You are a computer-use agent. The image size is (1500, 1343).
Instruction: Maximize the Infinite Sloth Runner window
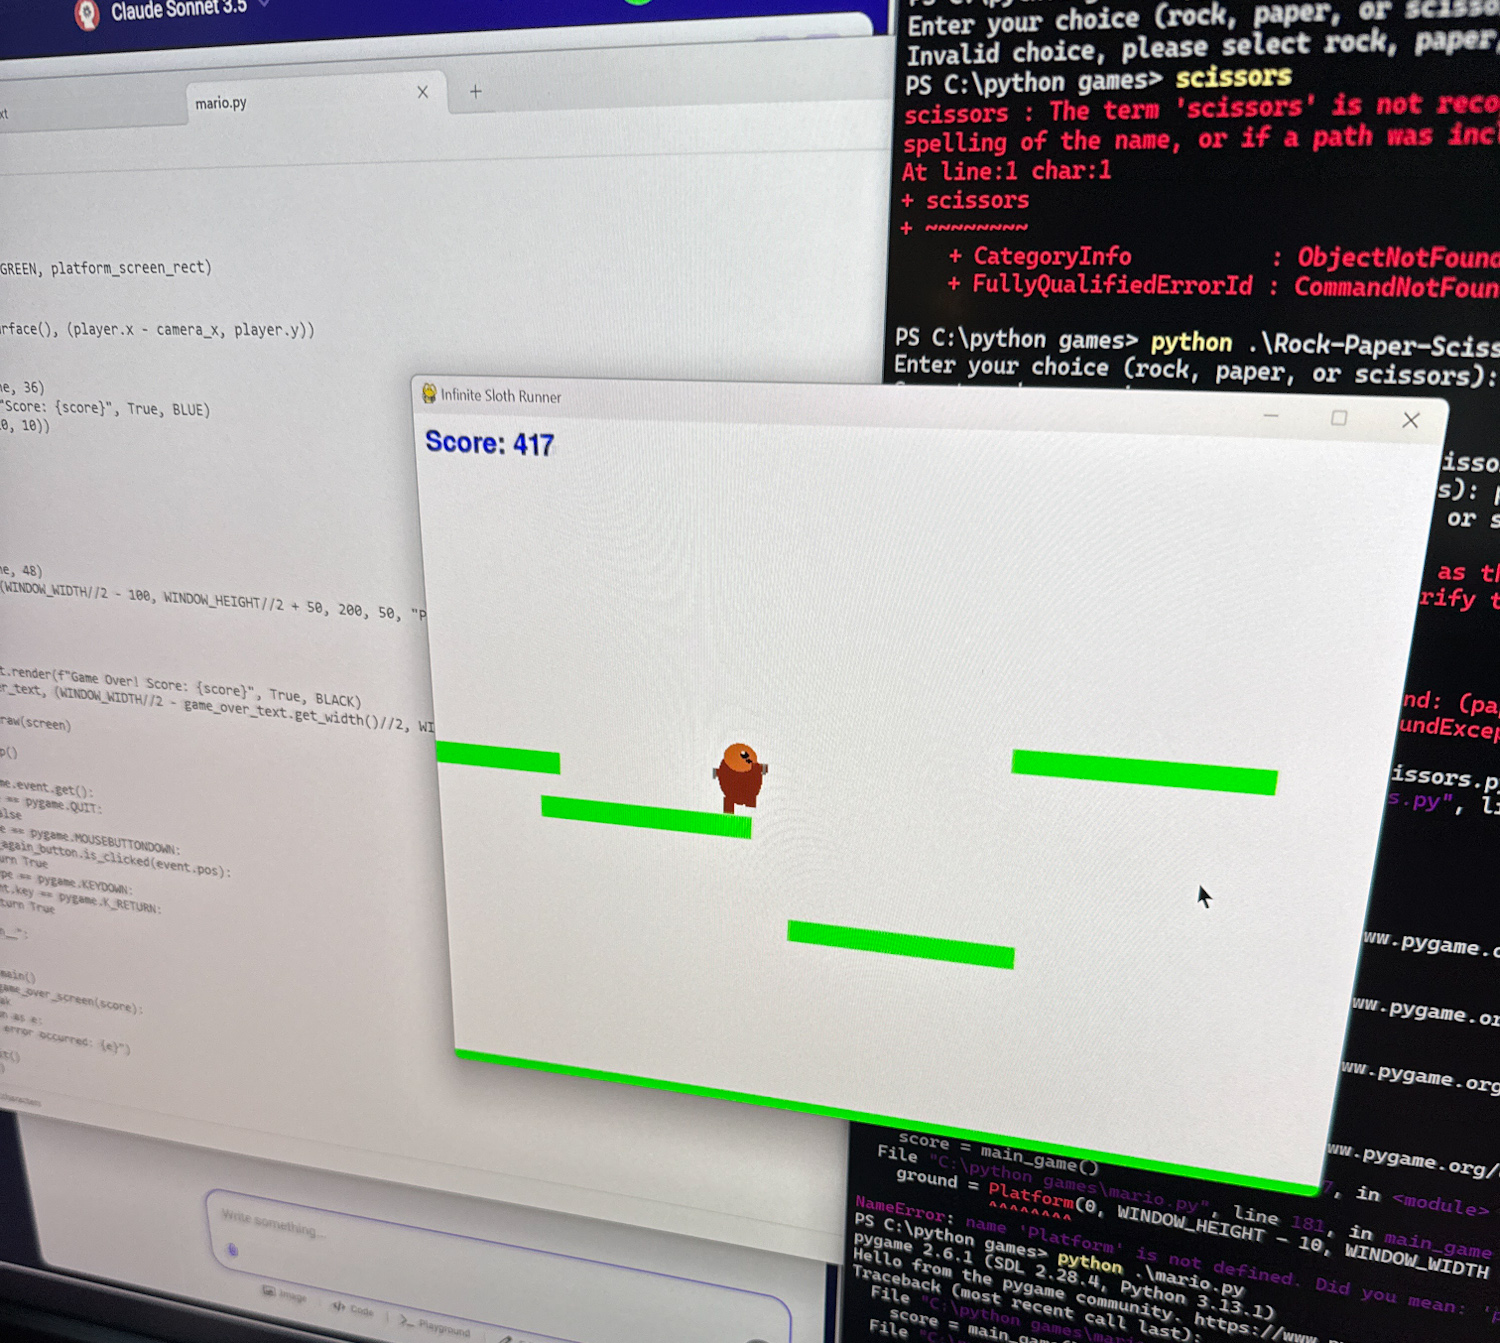1339,418
